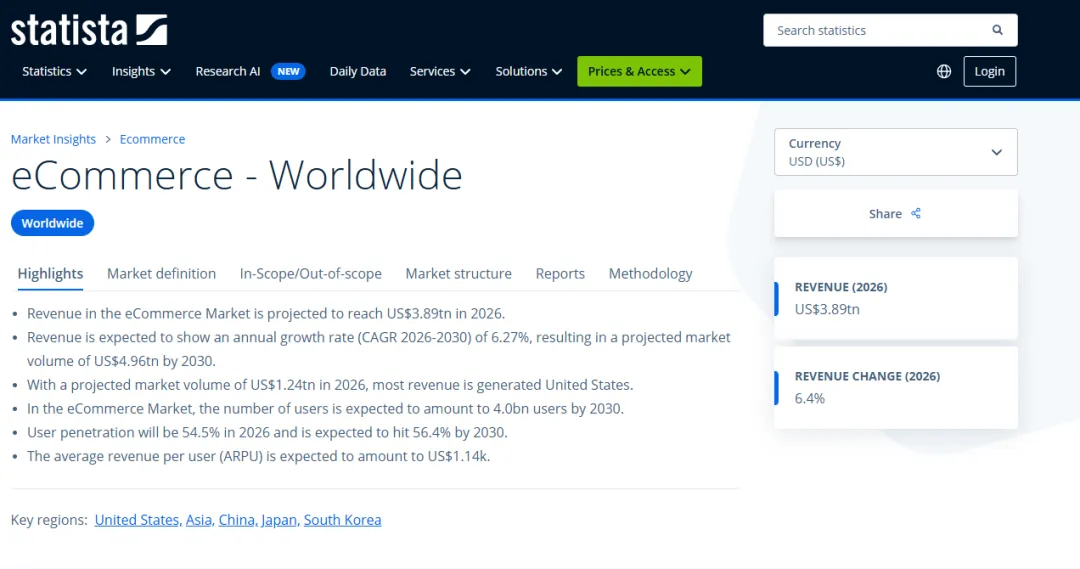Go to Daily Data

tap(358, 72)
